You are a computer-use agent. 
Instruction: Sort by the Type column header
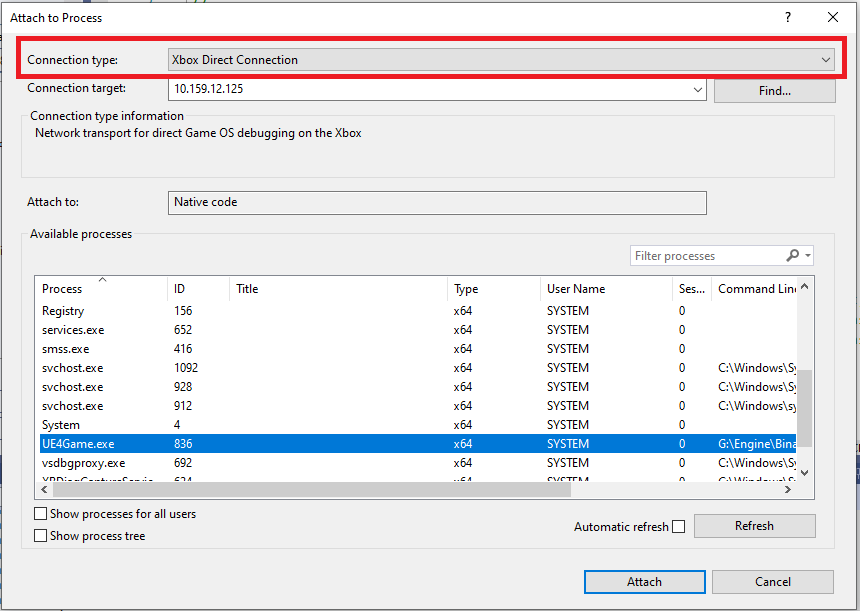494,288
